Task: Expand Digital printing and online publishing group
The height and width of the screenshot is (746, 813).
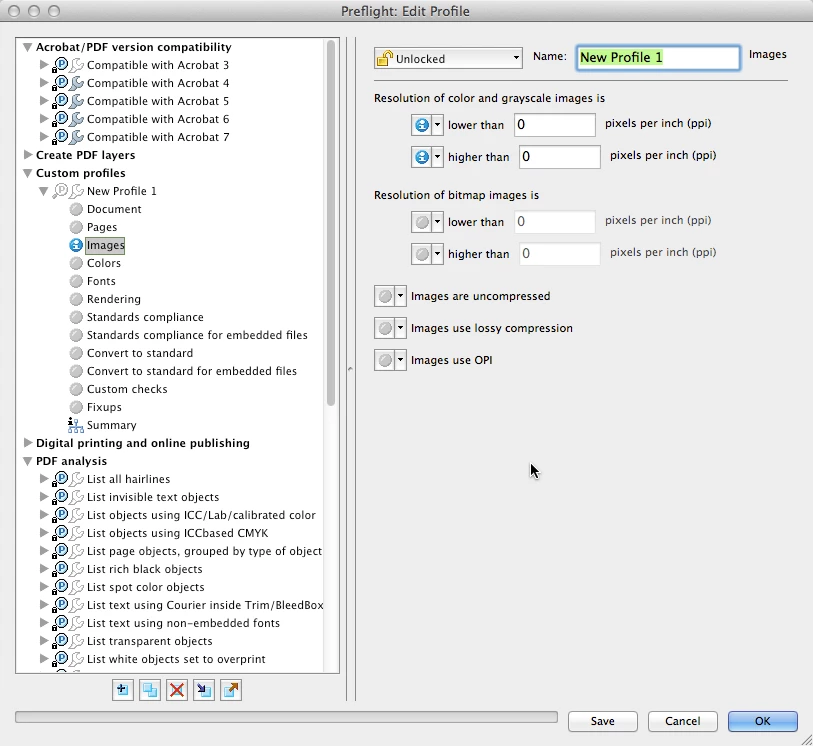Action: point(27,443)
